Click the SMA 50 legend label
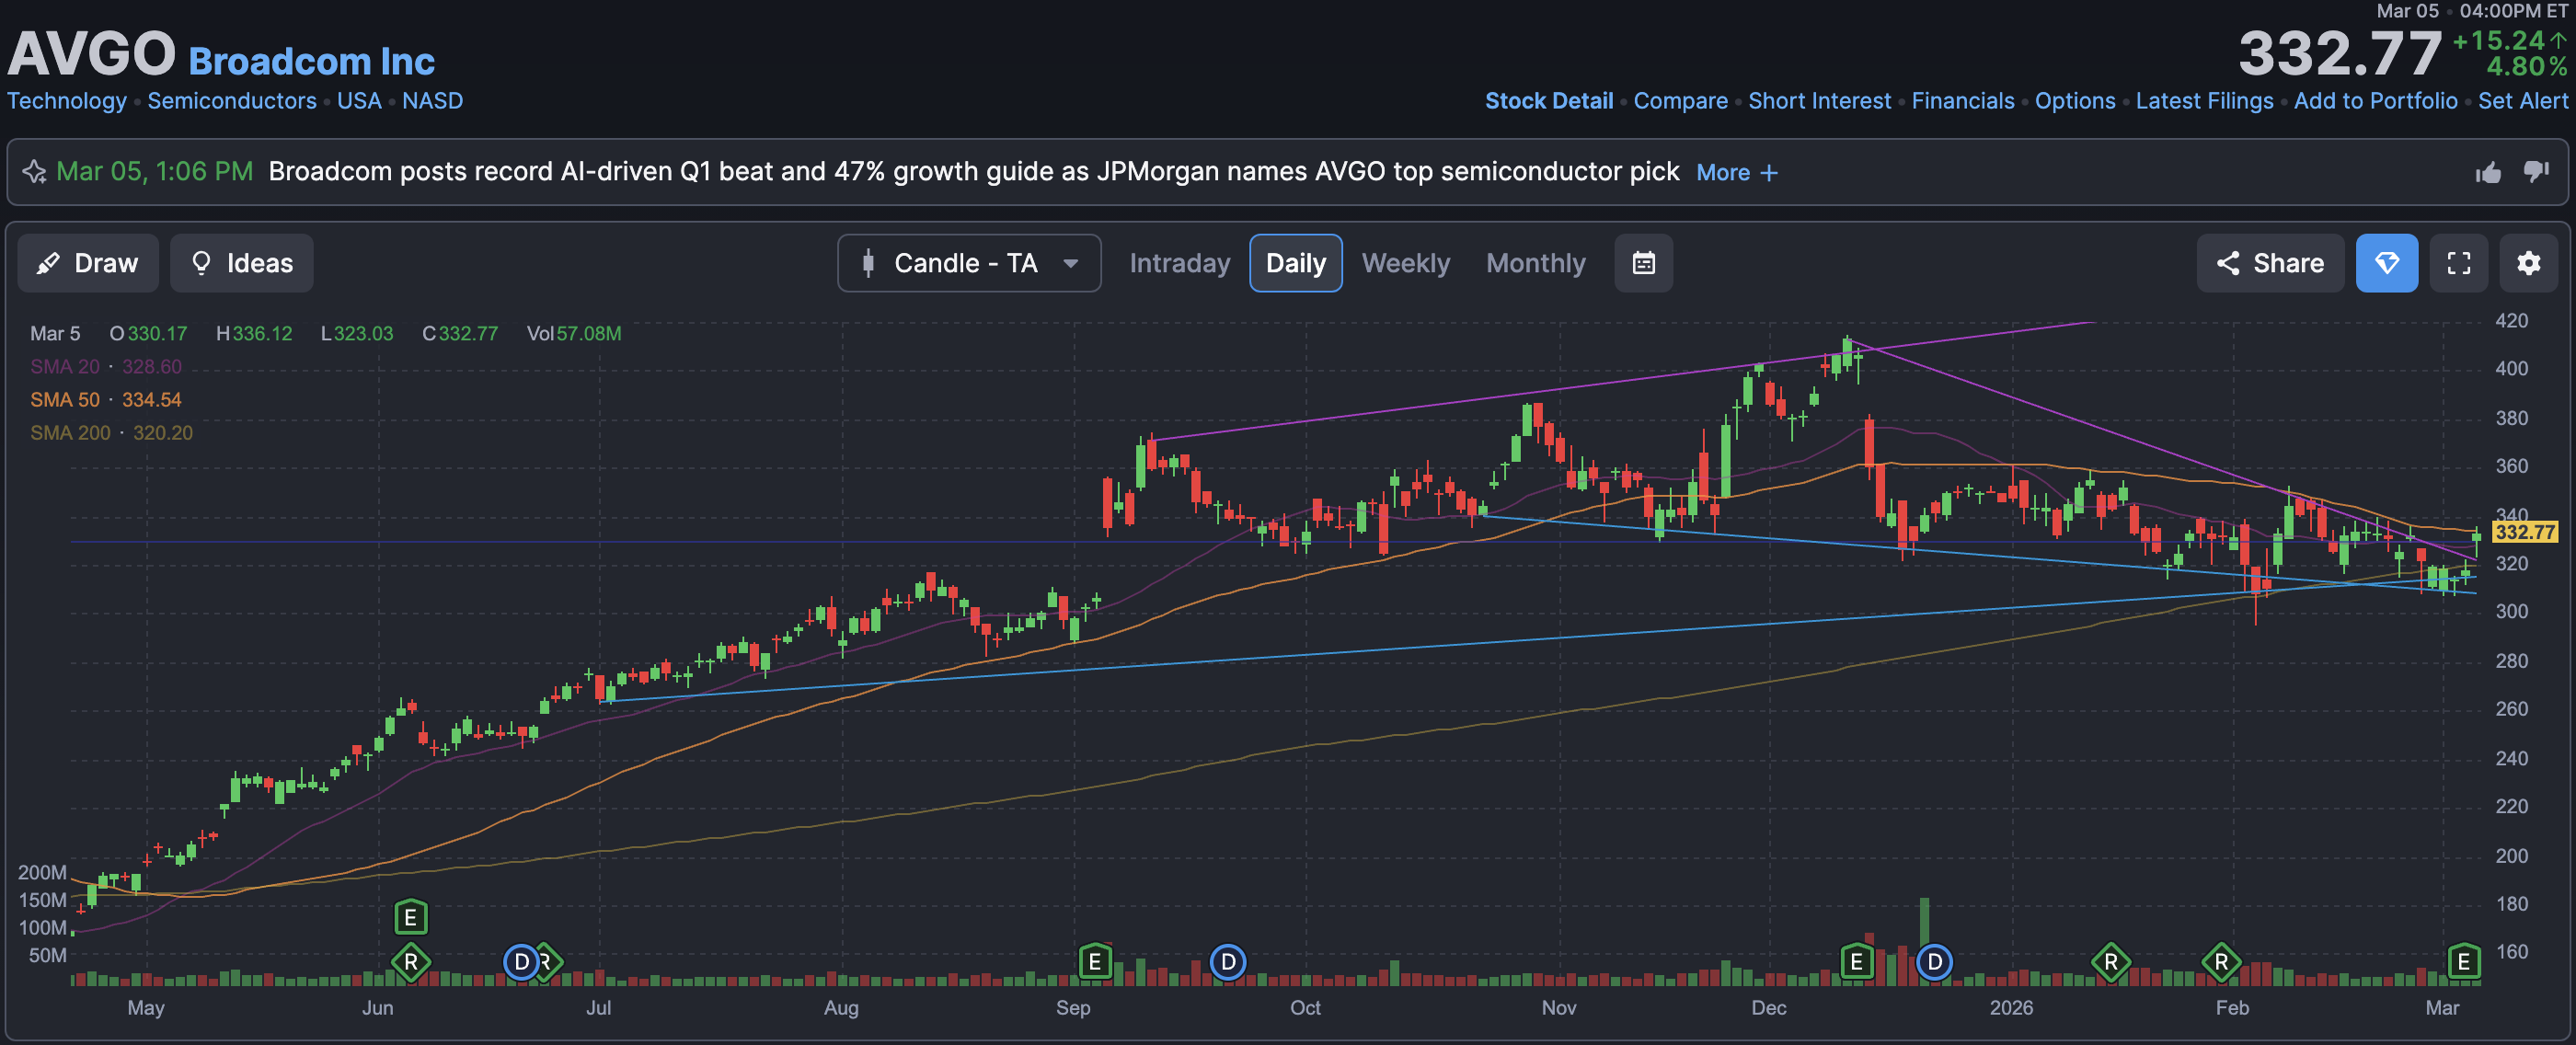2576x1045 pixels. [65, 400]
